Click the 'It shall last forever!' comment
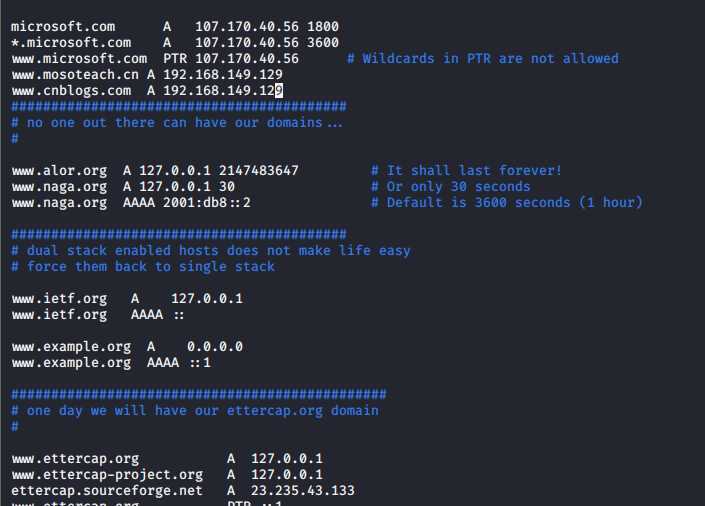Screen dimensions: 705x506 [x=466, y=170]
